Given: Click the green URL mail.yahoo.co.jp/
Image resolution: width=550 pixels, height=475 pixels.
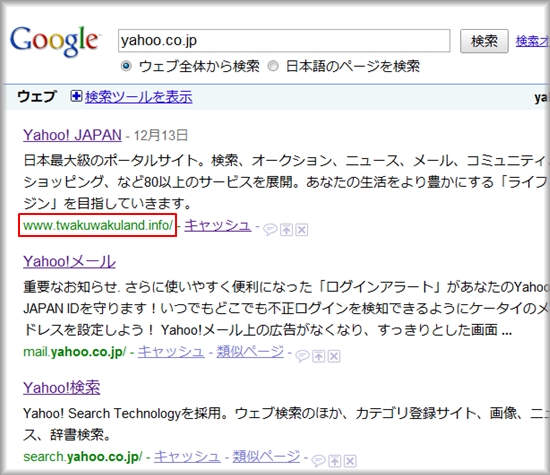Looking at the screenshot, I should point(75,352).
